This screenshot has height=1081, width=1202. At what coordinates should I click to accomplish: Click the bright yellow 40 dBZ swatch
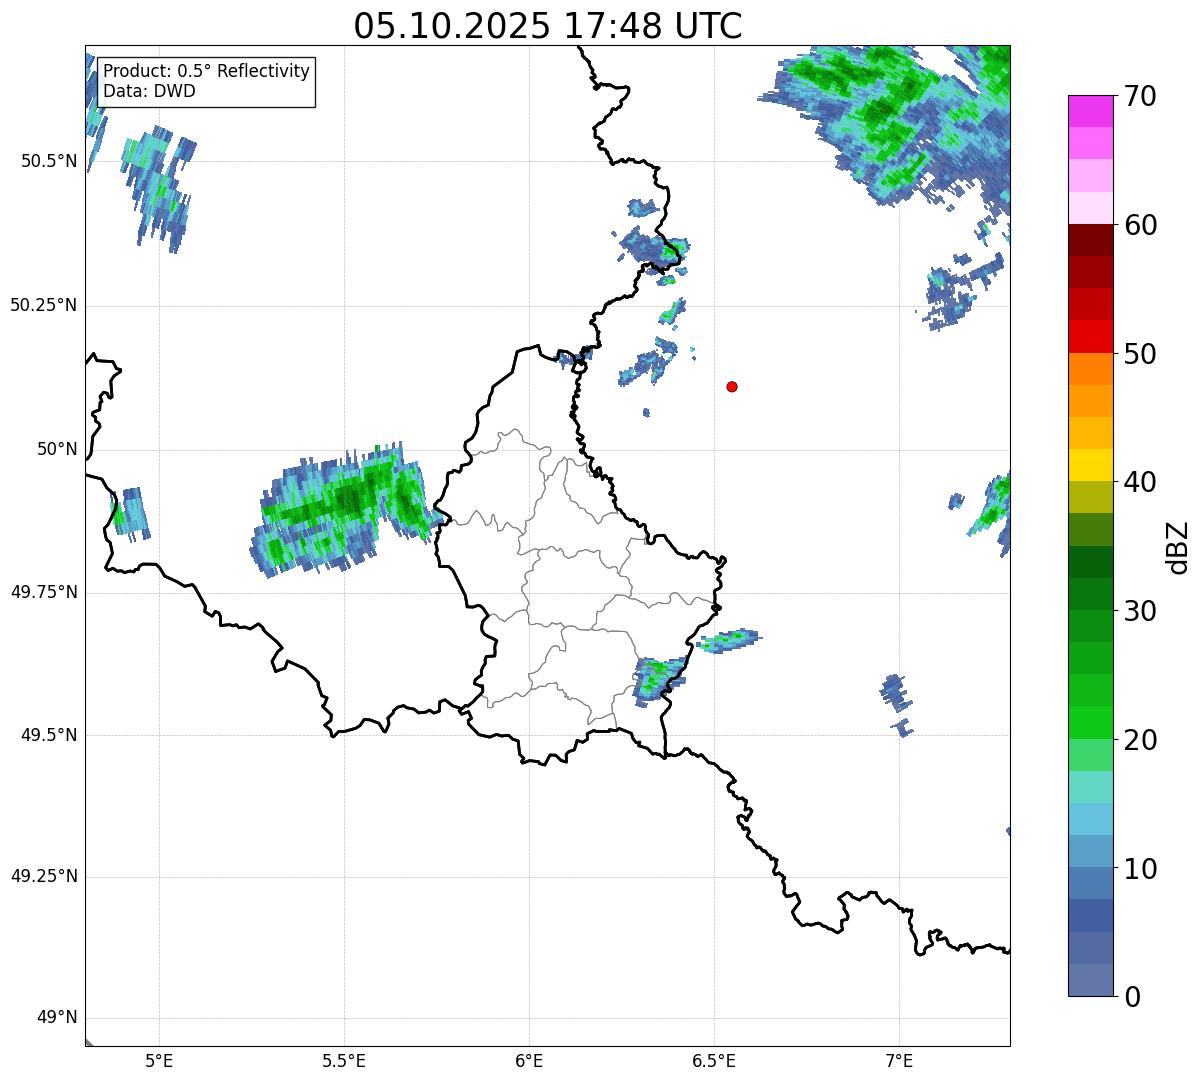tap(1090, 465)
